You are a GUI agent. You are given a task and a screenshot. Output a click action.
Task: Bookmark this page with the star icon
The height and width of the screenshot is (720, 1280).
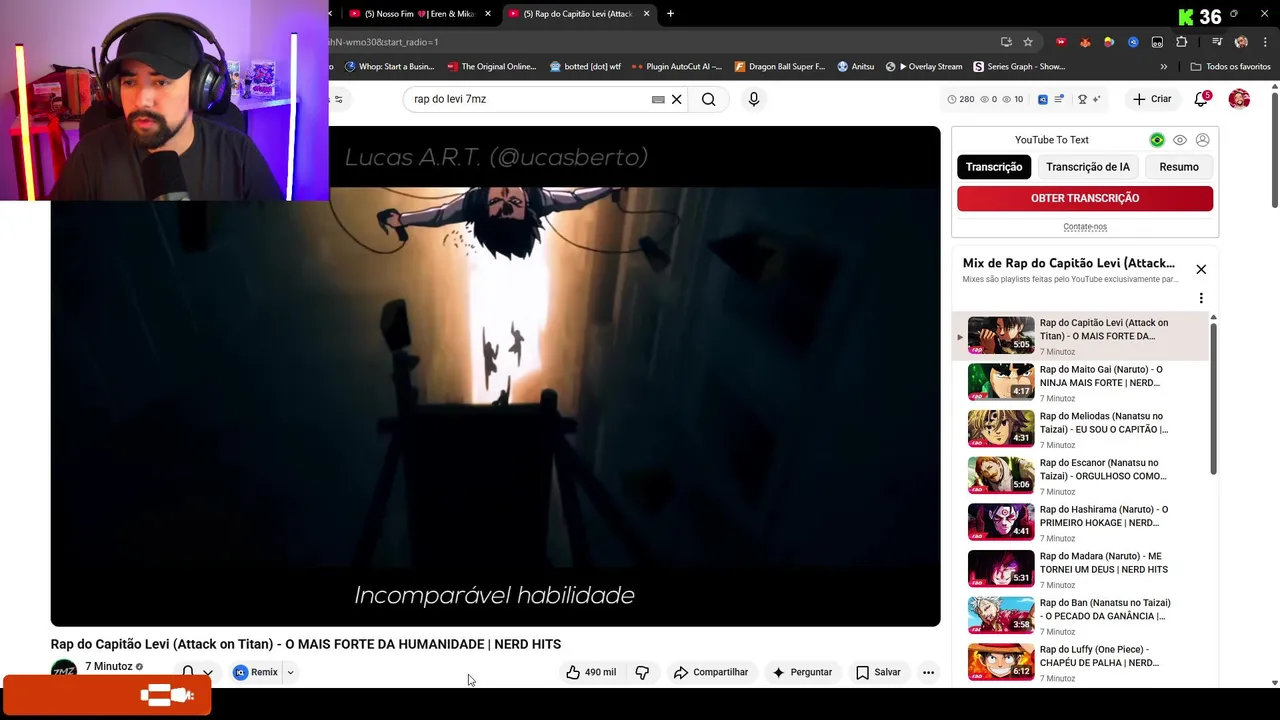pos(1028,42)
